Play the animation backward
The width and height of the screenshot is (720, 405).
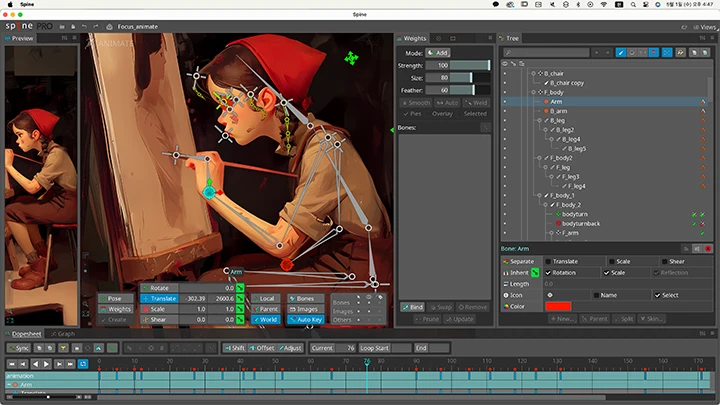[36, 364]
